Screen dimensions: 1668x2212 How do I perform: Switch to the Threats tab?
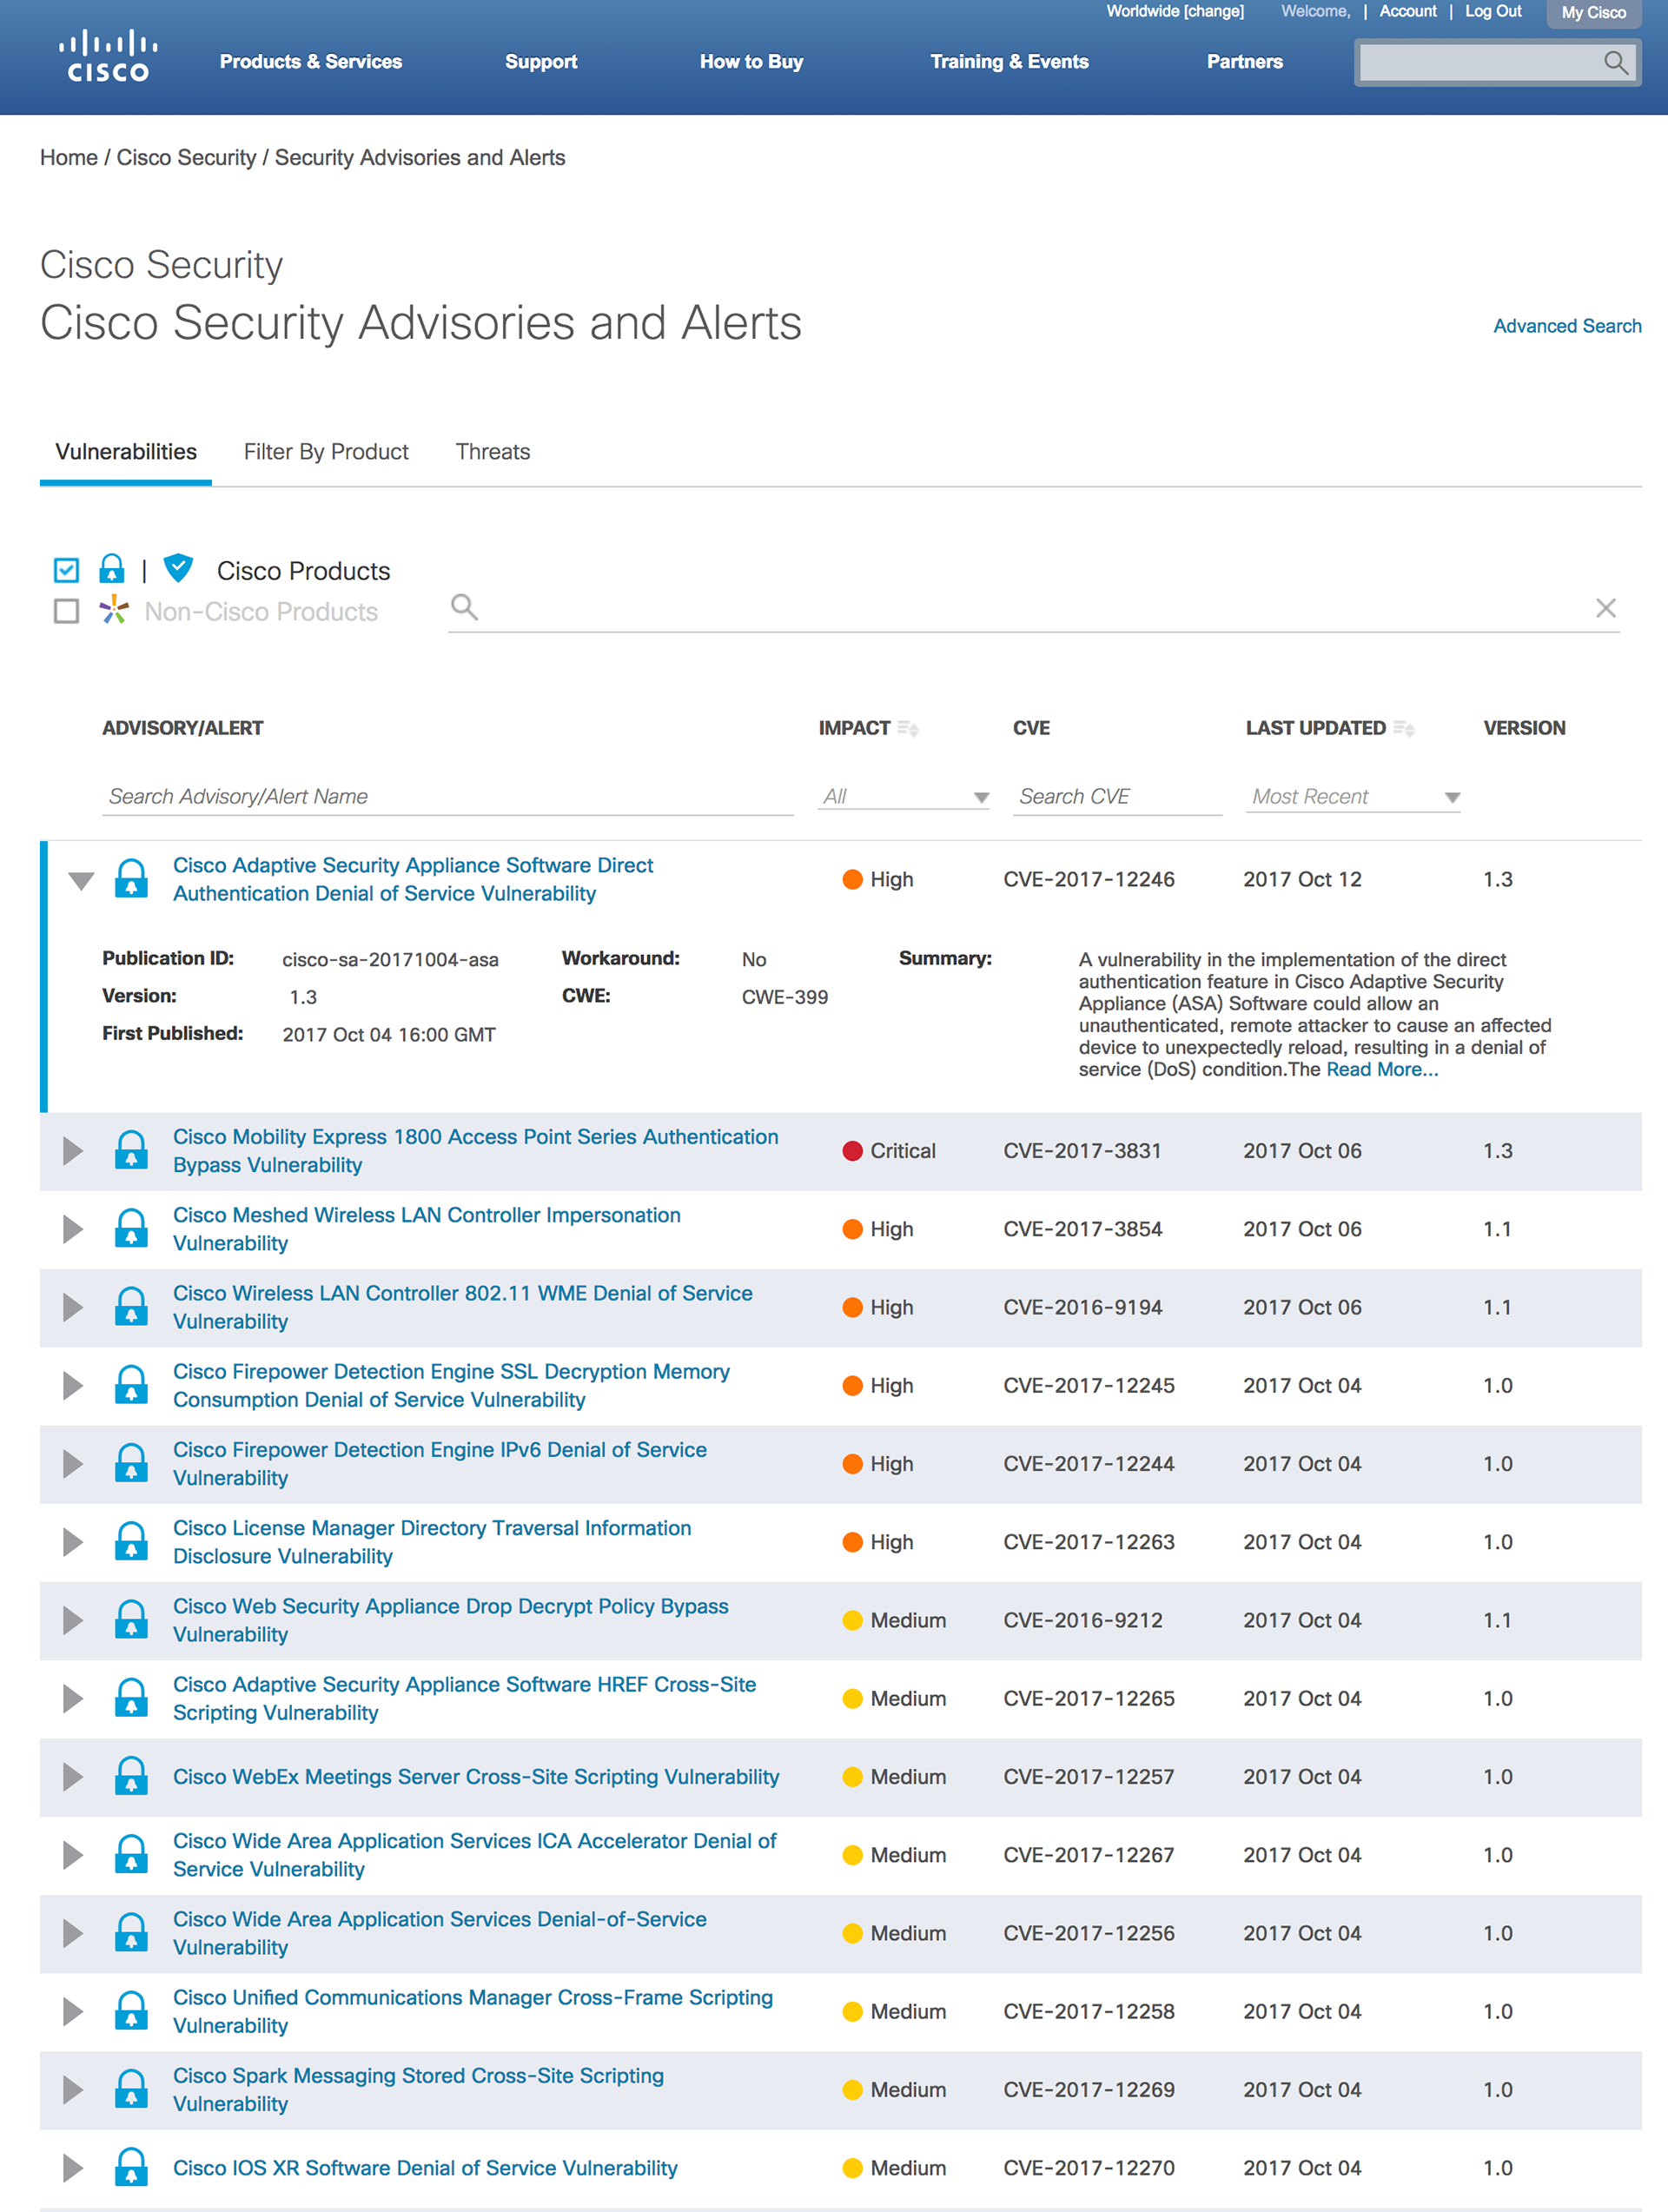[x=493, y=452]
